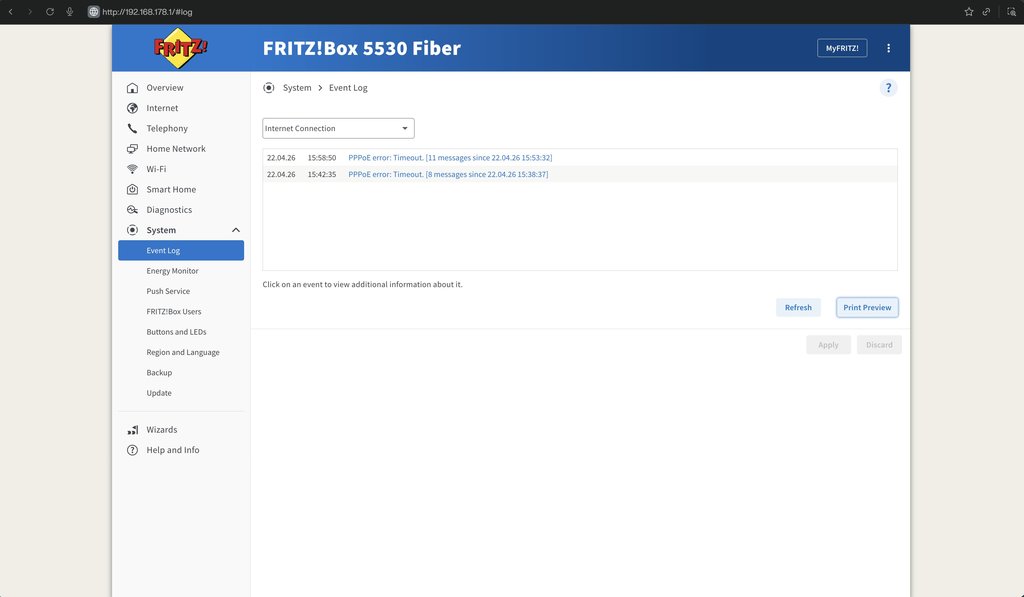Select Region and Language submenu item

pyautogui.click(x=181, y=352)
